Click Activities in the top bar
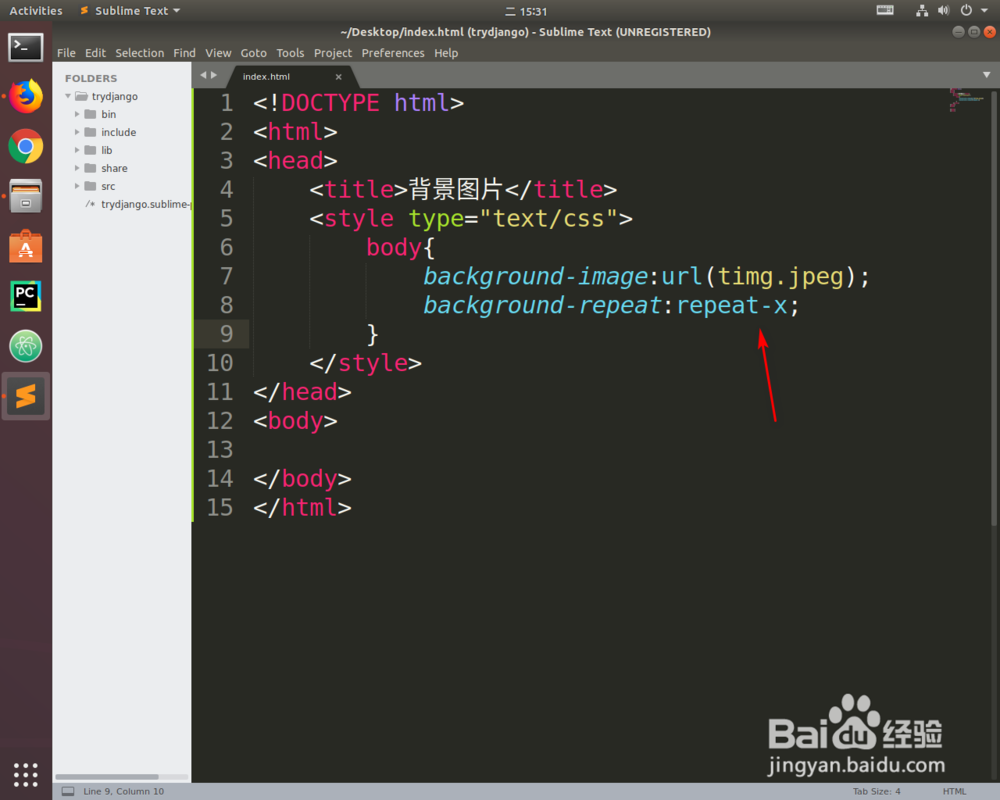The width and height of the screenshot is (1000, 800). click(x=36, y=11)
